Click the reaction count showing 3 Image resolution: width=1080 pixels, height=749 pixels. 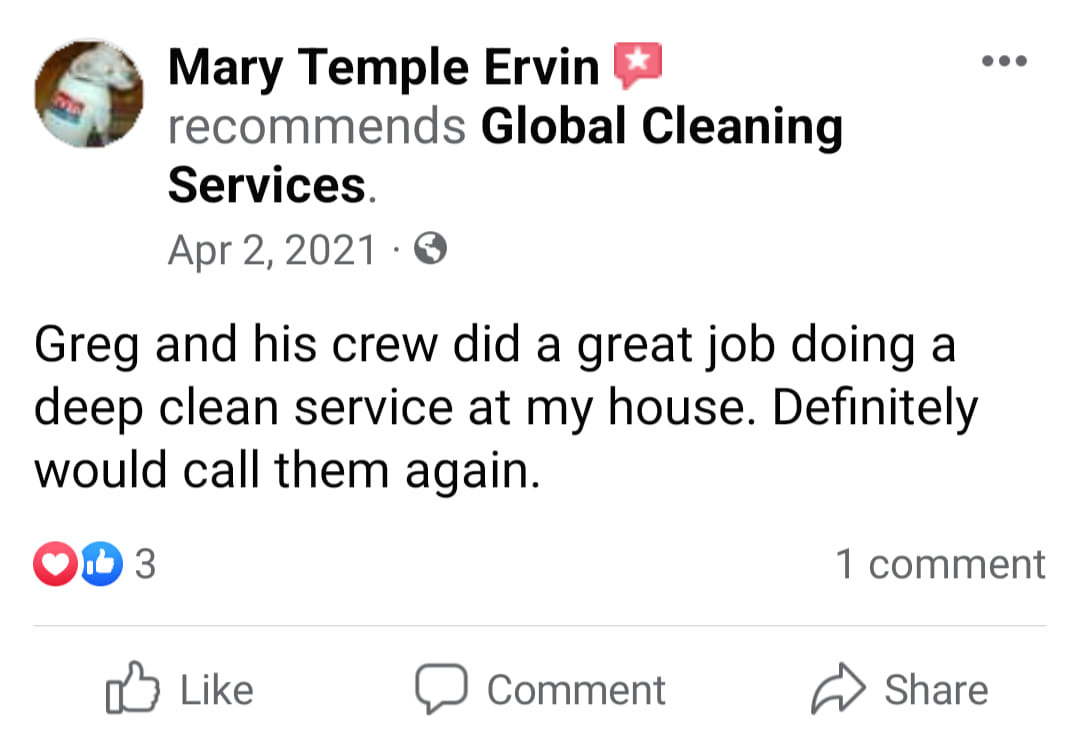(145, 563)
